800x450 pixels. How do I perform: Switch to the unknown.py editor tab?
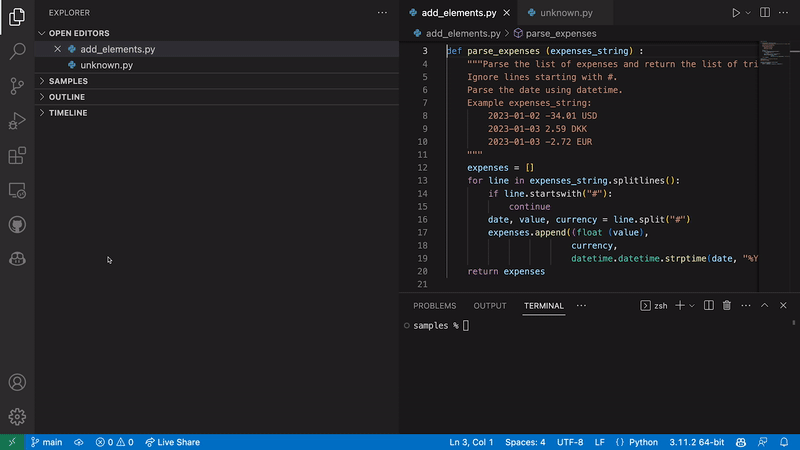(565, 13)
